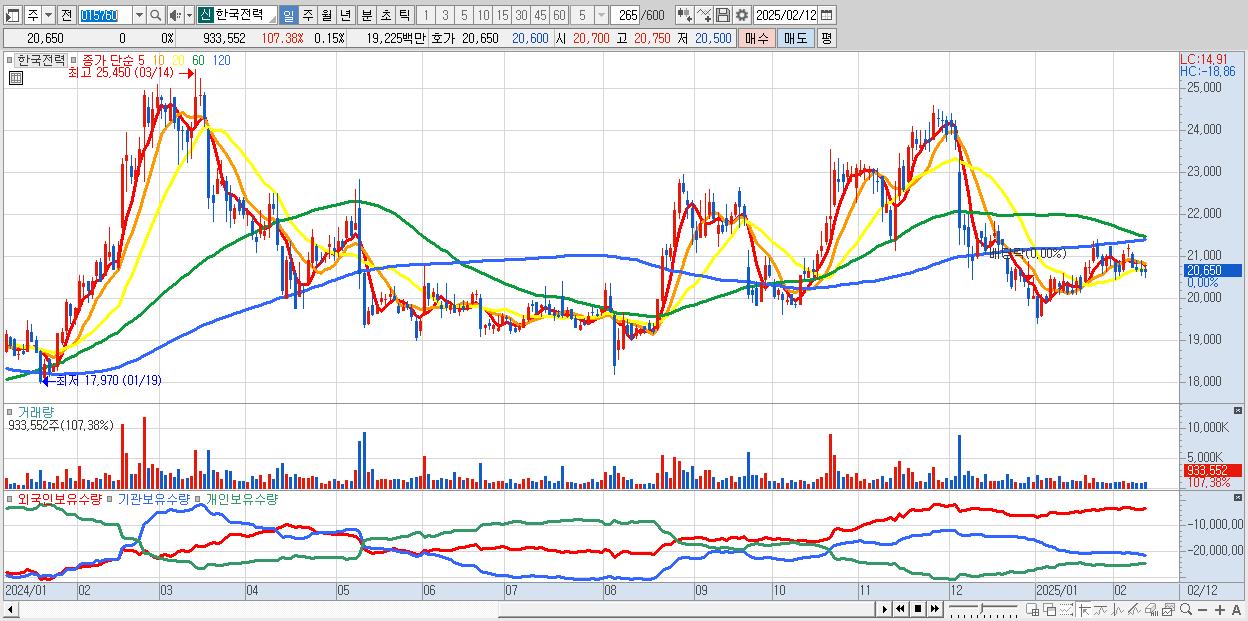
Task: Select the 월 monthly chart period
Action: pyautogui.click(x=326, y=15)
